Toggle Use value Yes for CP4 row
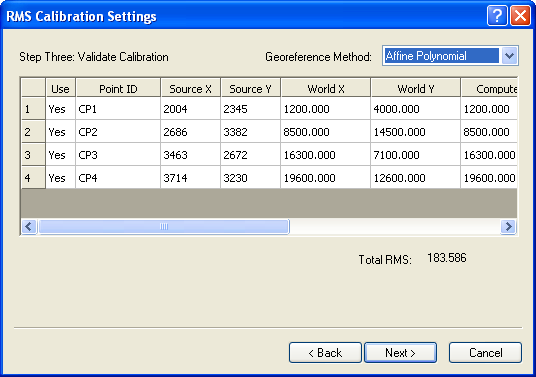 point(61,177)
